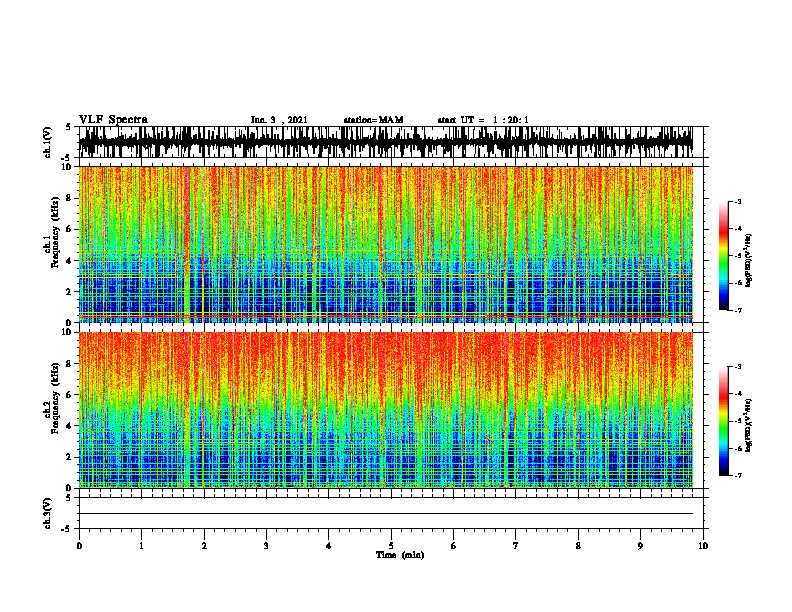The height and width of the screenshot is (612, 792).
Task: Select the date label "Jan. 3, 2021"
Action: pos(279,120)
